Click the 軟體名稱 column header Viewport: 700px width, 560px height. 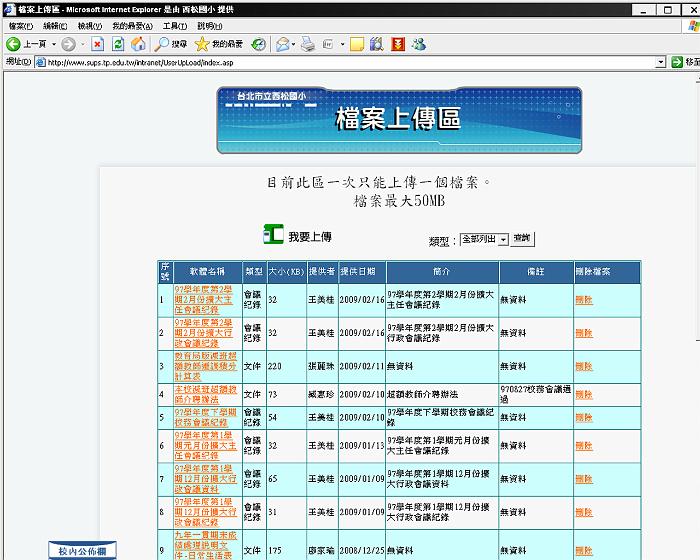pos(207,271)
